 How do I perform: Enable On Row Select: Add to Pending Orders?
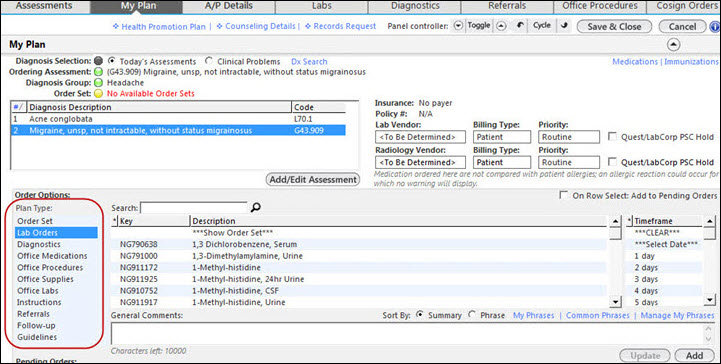563,195
